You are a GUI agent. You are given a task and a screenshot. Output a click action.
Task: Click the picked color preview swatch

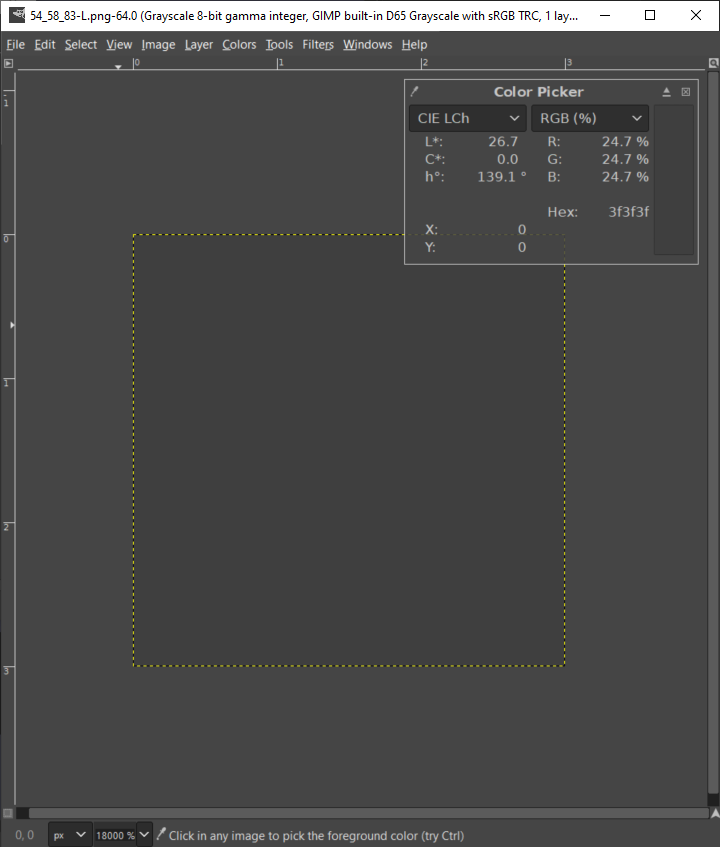pyautogui.click(x=674, y=180)
